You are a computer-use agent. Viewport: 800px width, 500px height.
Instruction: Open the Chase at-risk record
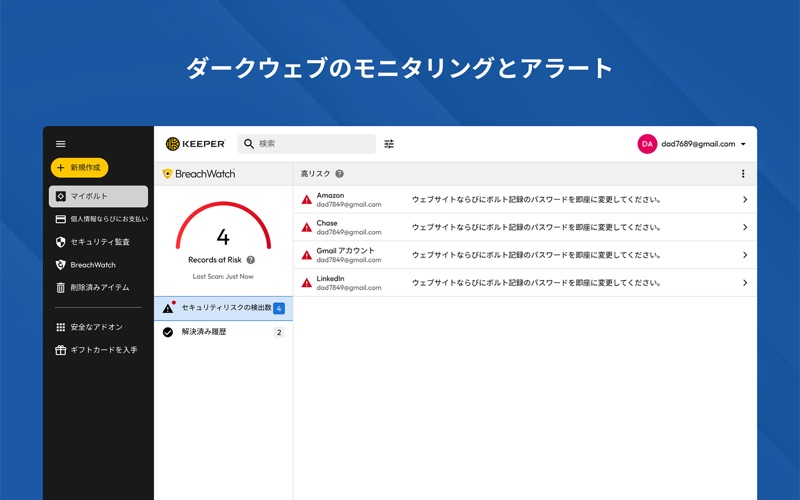coord(525,227)
